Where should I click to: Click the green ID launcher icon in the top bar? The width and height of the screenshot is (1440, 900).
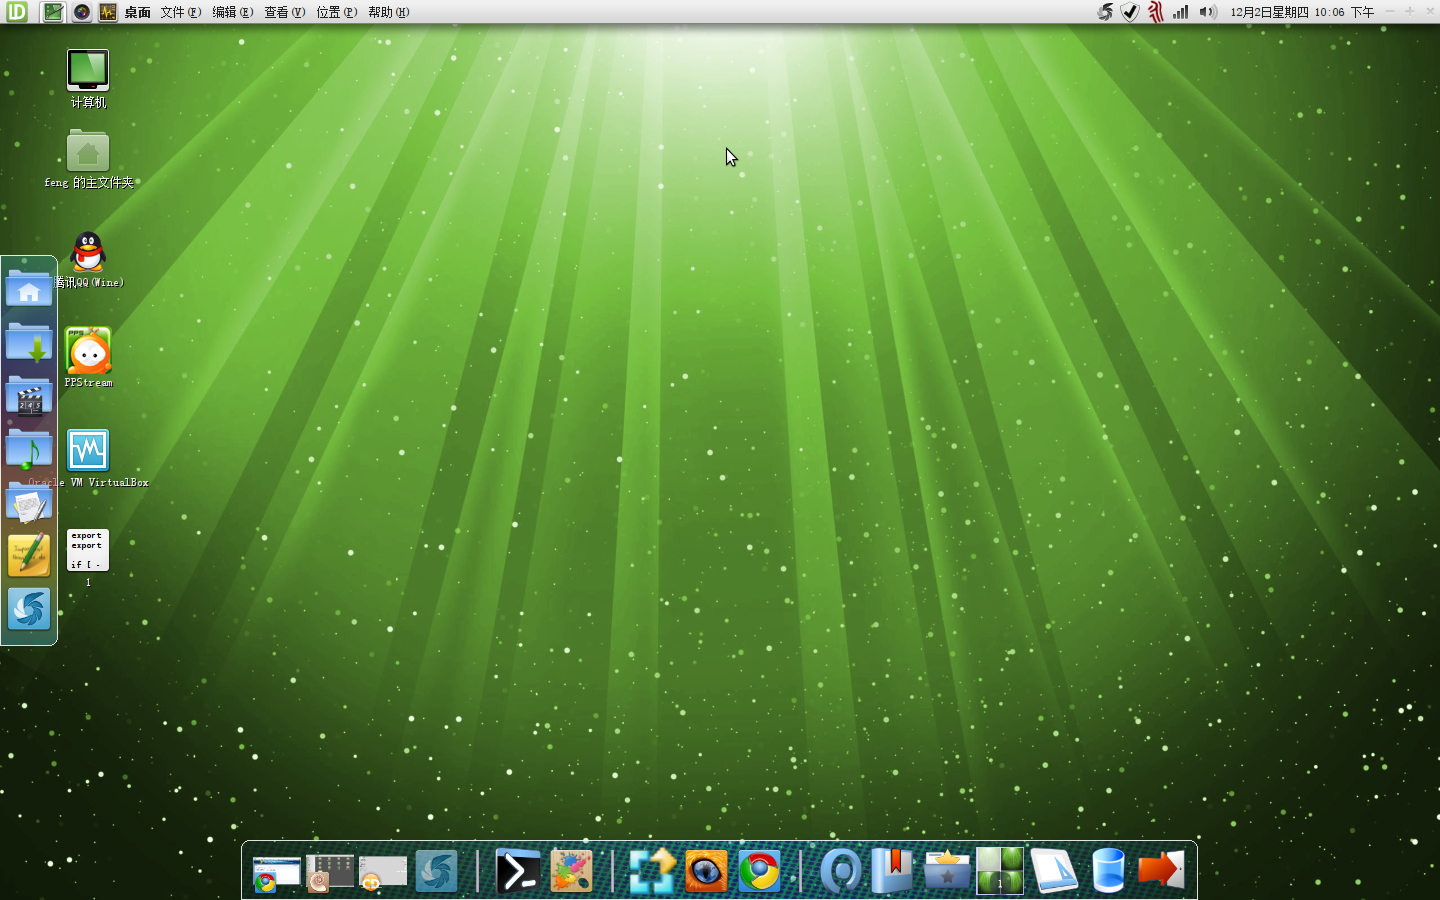pyautogui.click(x=17, y=12)
